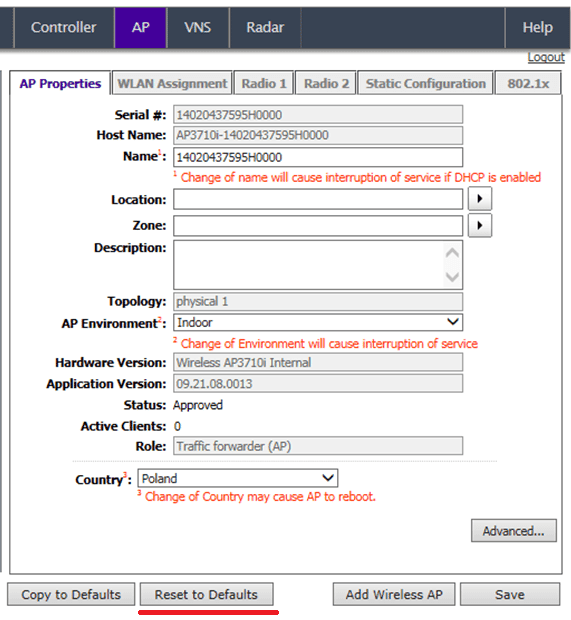The width and height of the screenshot is (571, 620).
Task: Switch to the WLAN Assignment tab
Action: (172, 83)
